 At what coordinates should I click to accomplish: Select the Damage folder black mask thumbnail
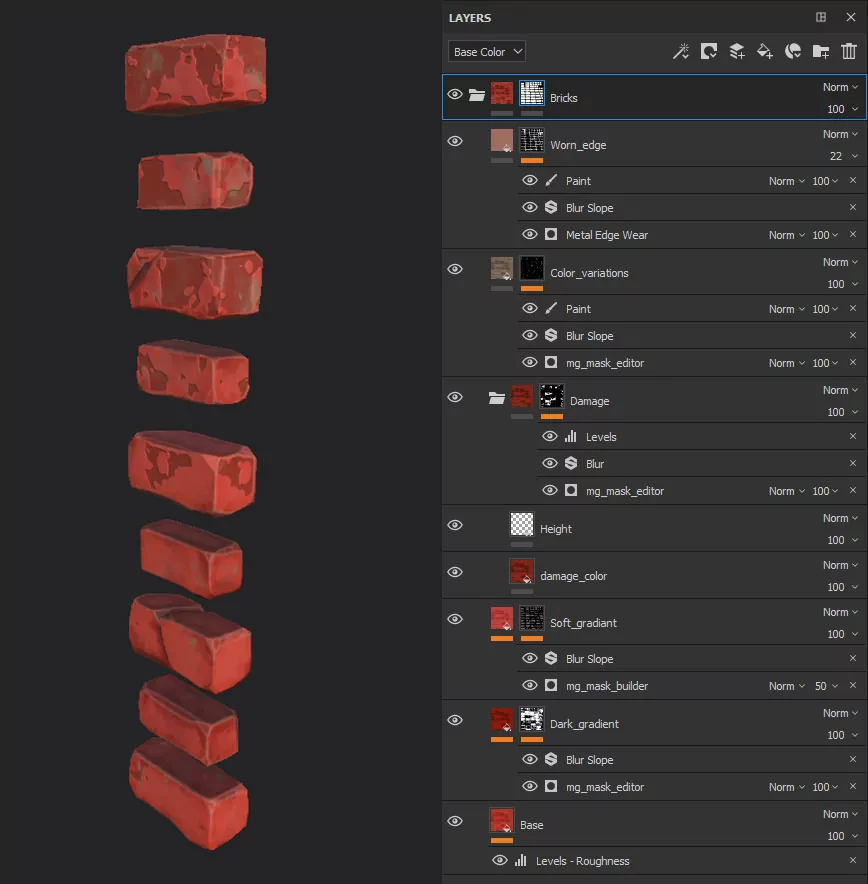pyautogui.click(x=552, y=396)
